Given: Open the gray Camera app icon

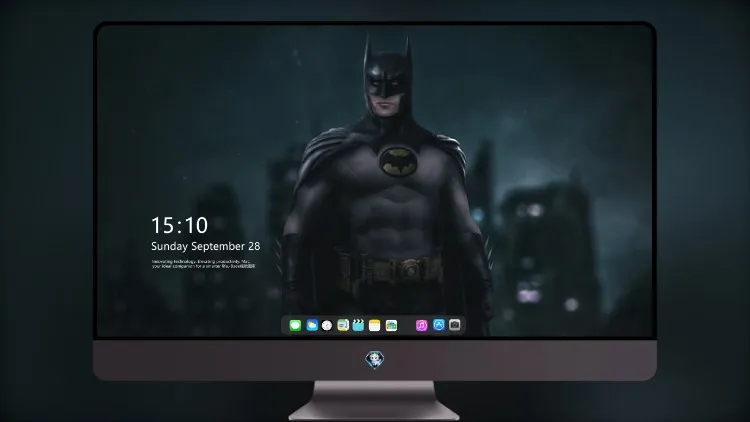Looking at the screenshot, I should click(x=455, y=325).
